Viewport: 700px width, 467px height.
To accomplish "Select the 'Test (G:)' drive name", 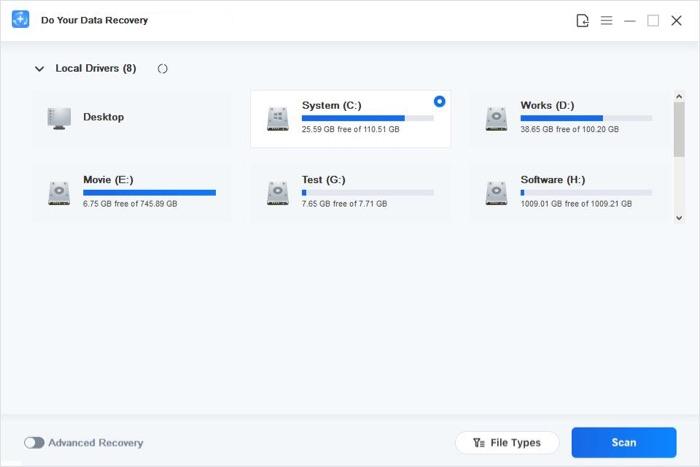I will click(324, 180).
